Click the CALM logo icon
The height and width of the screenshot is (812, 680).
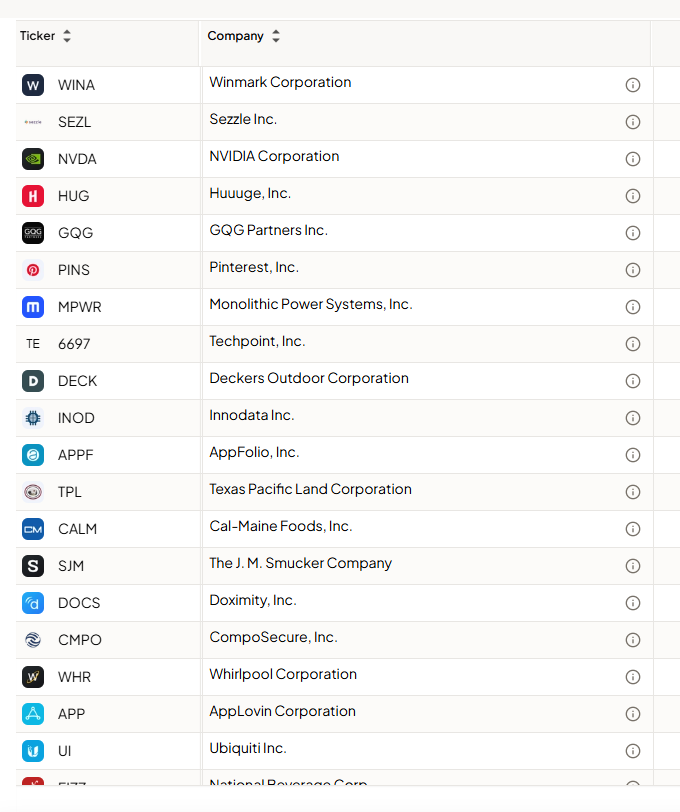pos(33,529)
